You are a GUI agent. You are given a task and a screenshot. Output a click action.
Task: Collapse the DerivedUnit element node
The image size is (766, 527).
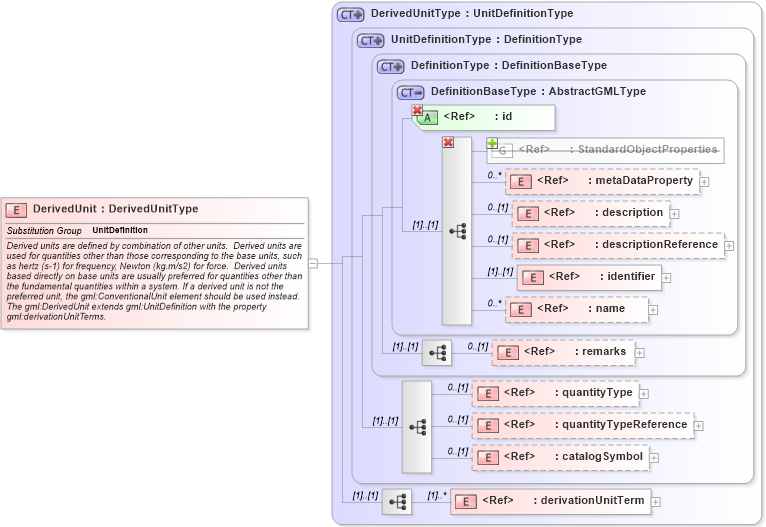point(313,263)
